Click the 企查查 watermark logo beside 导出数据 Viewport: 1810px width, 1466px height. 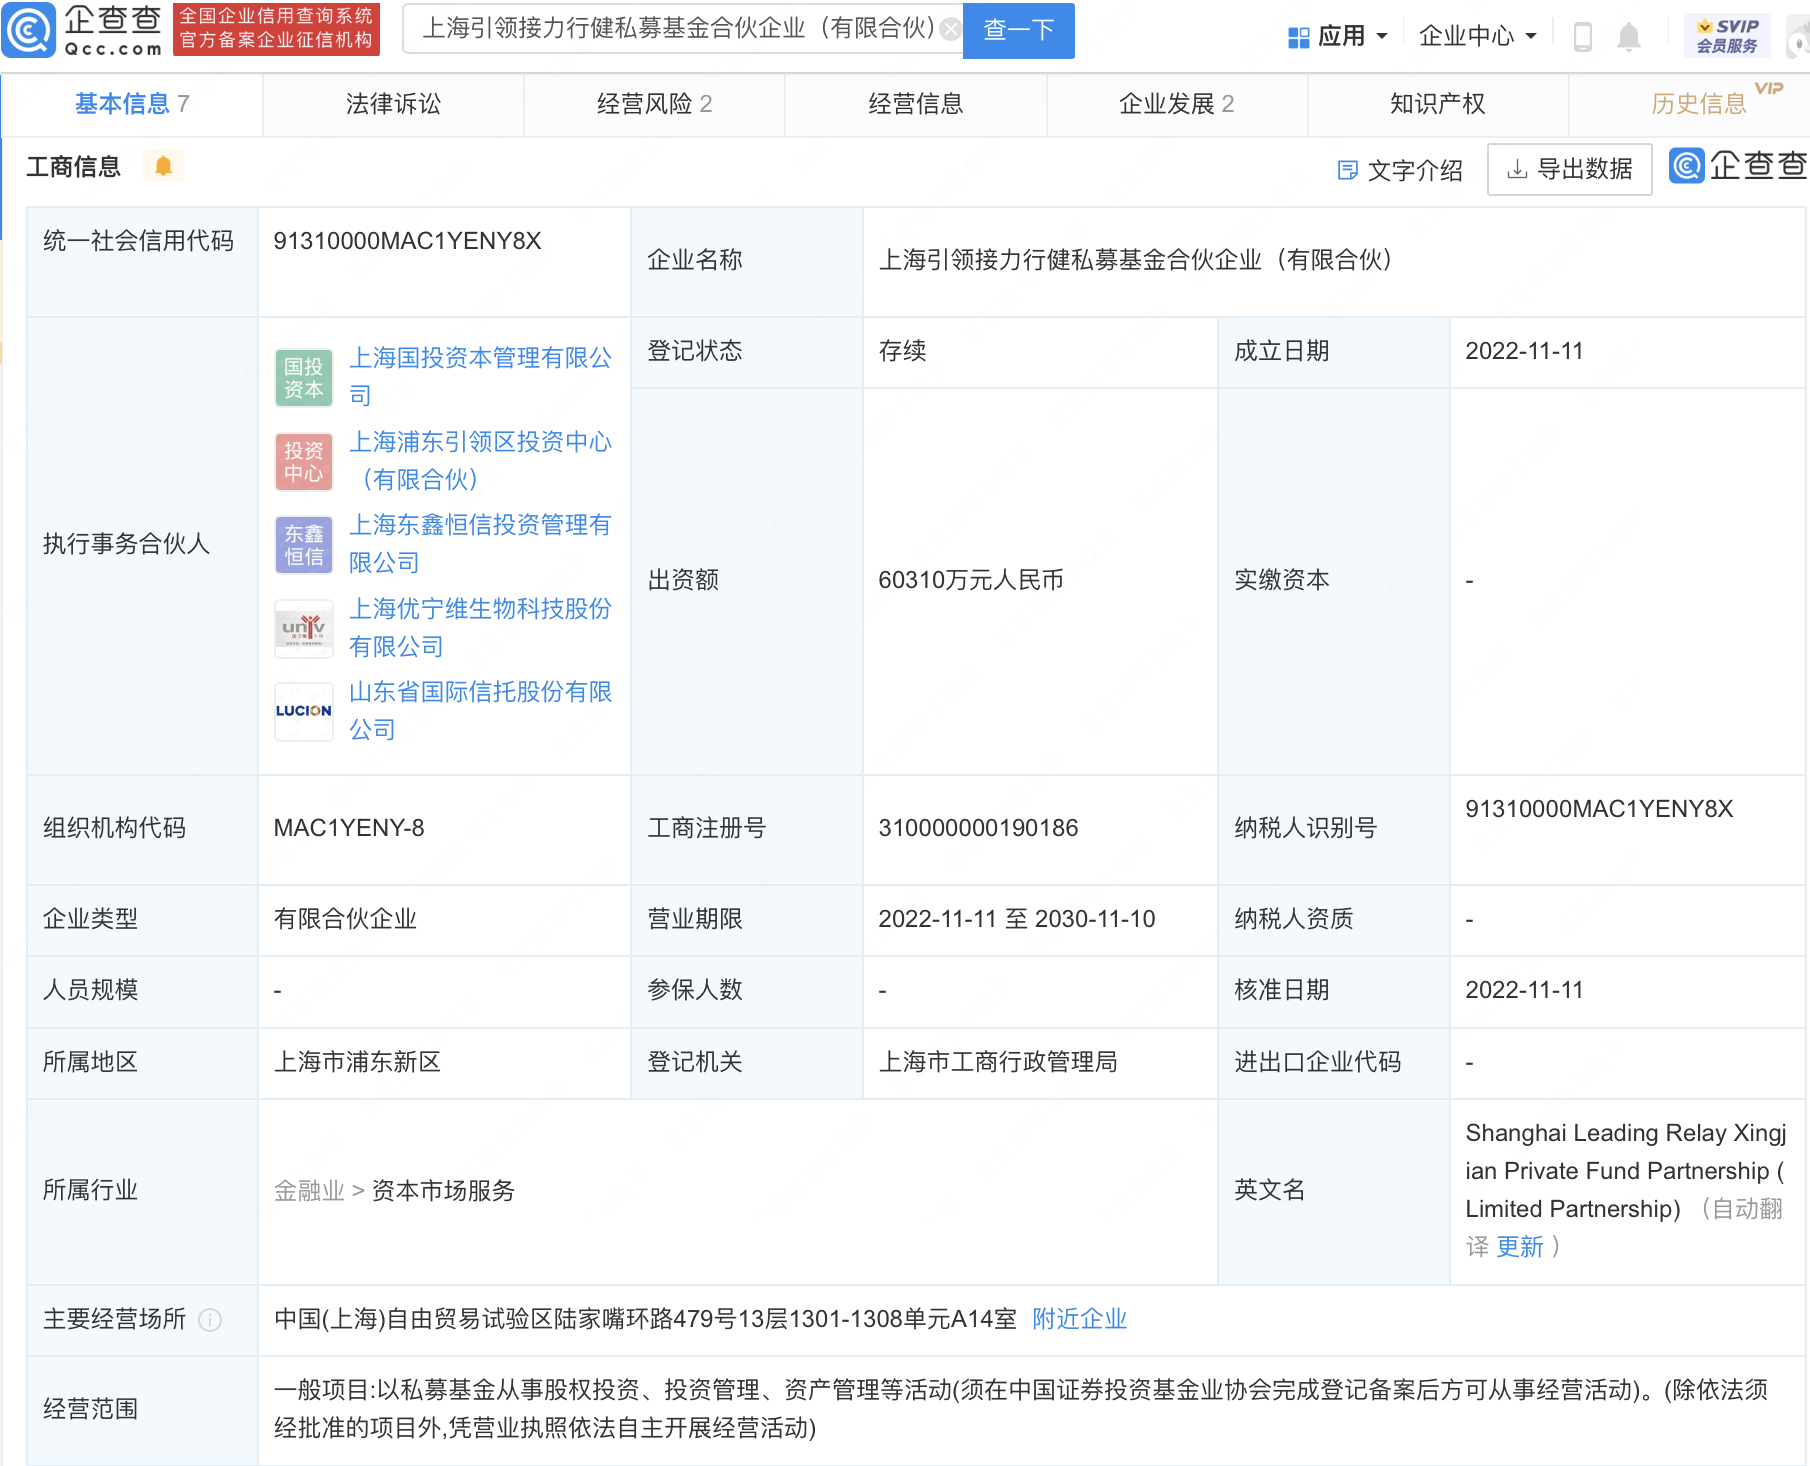1738,166
